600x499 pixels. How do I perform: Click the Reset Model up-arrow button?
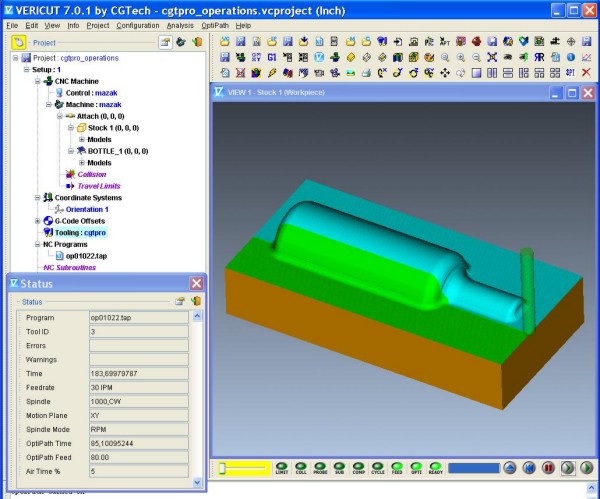510,468
